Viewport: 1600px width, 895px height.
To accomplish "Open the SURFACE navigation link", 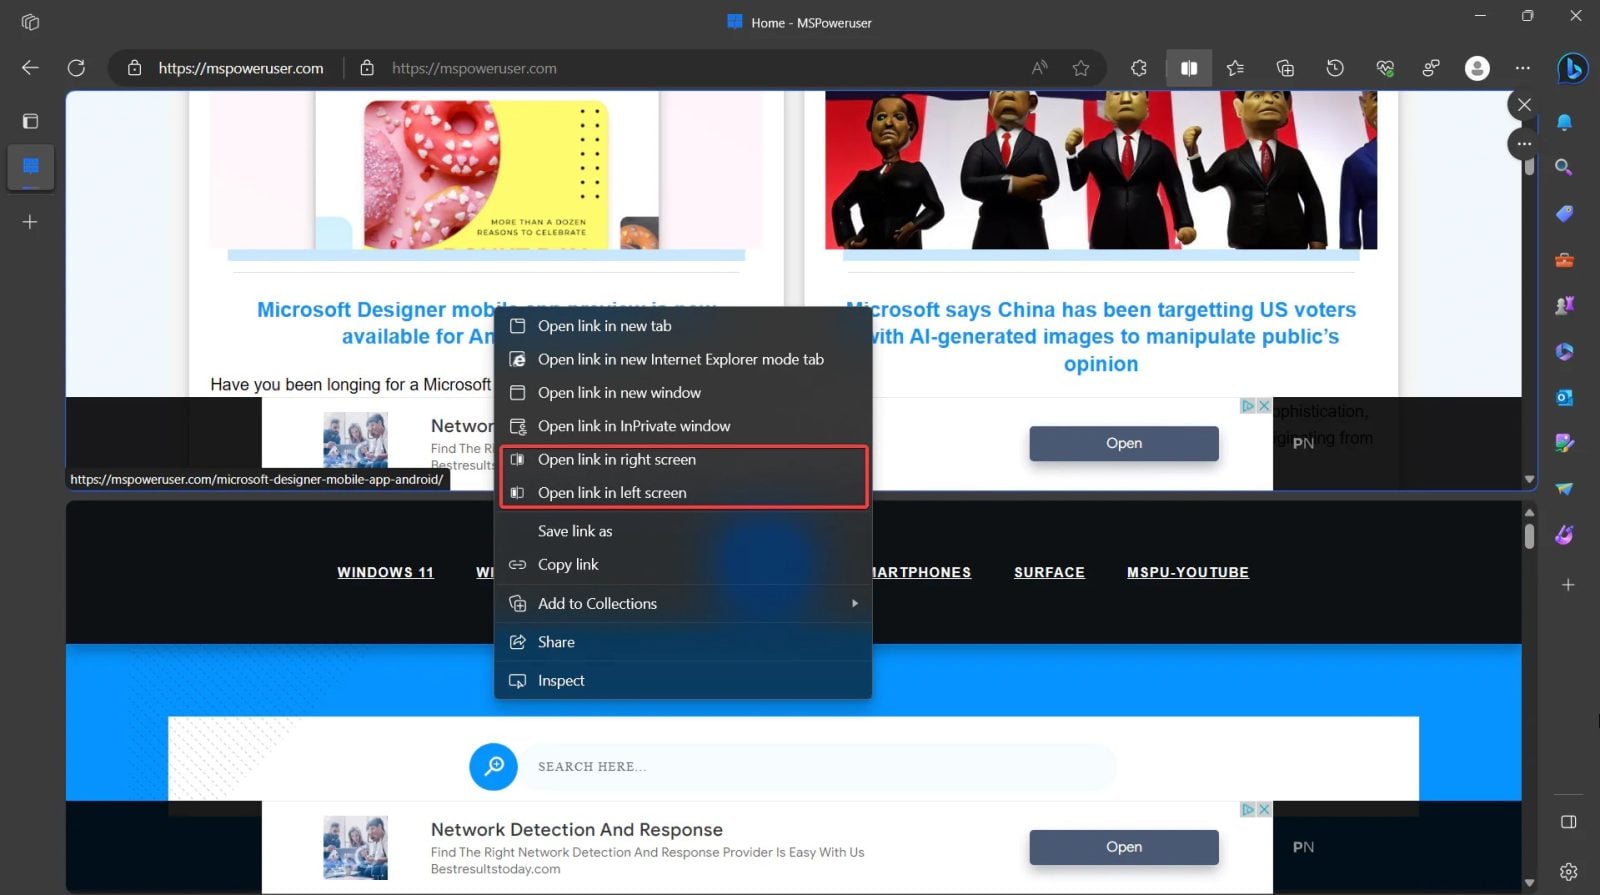I will tap(1049, 572).
